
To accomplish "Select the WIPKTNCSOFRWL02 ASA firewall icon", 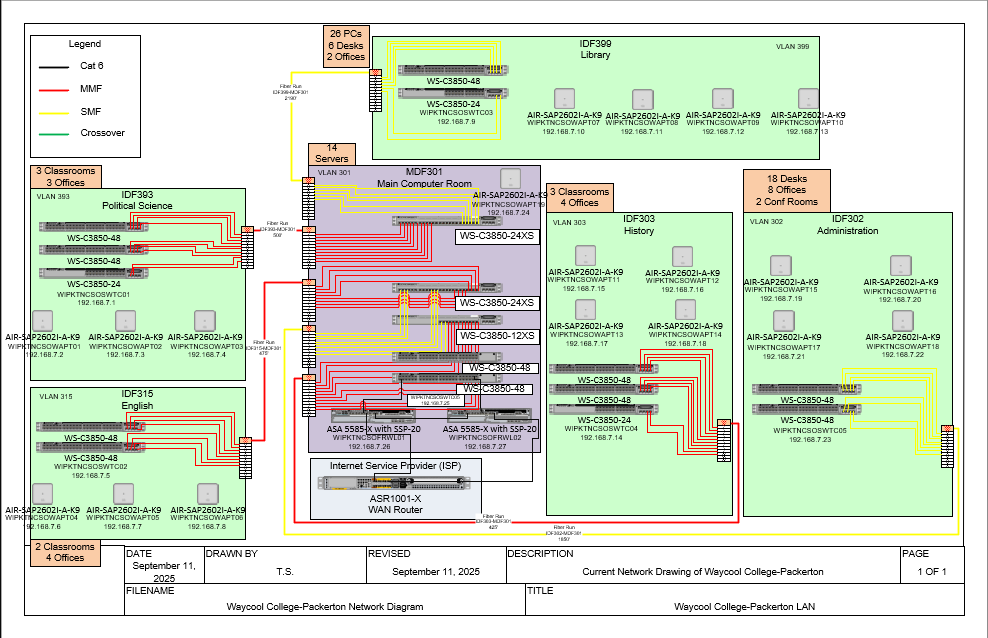I will 490,416.
